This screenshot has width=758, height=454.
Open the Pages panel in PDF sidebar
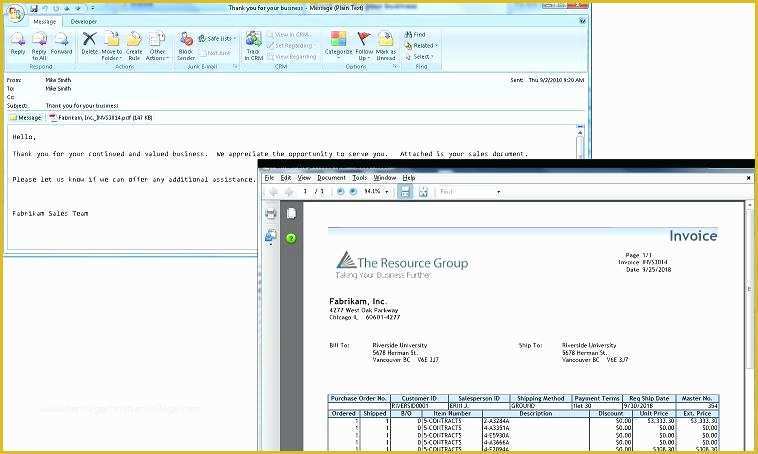tap(291, 213)
